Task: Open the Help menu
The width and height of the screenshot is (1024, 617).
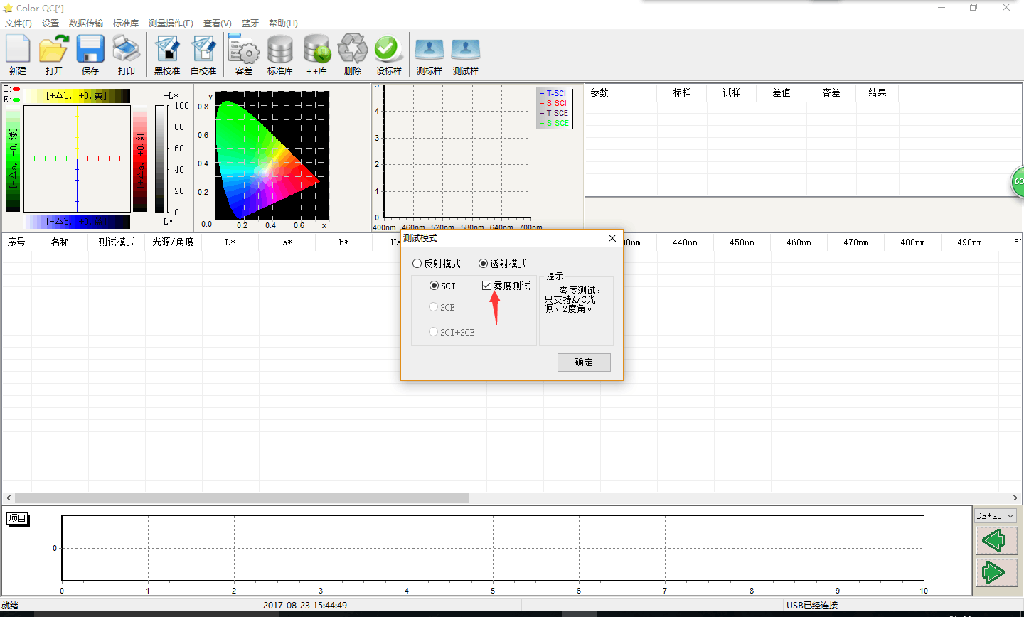Action: point(283,22)
